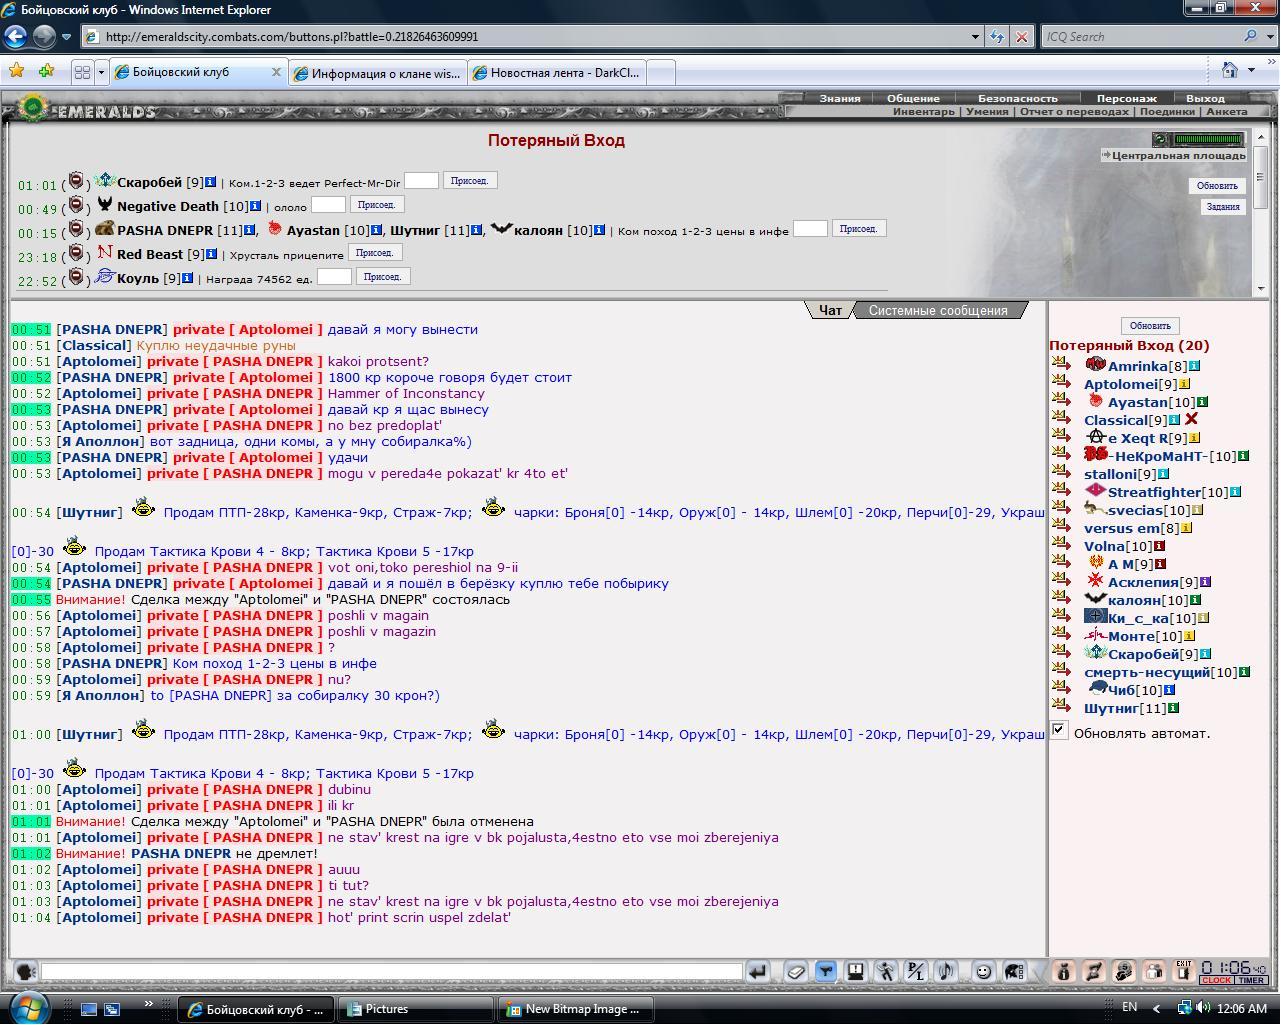Click info icon beside Streatfighter[10]
1281x1025 pixels.
tap(1236, 492)
